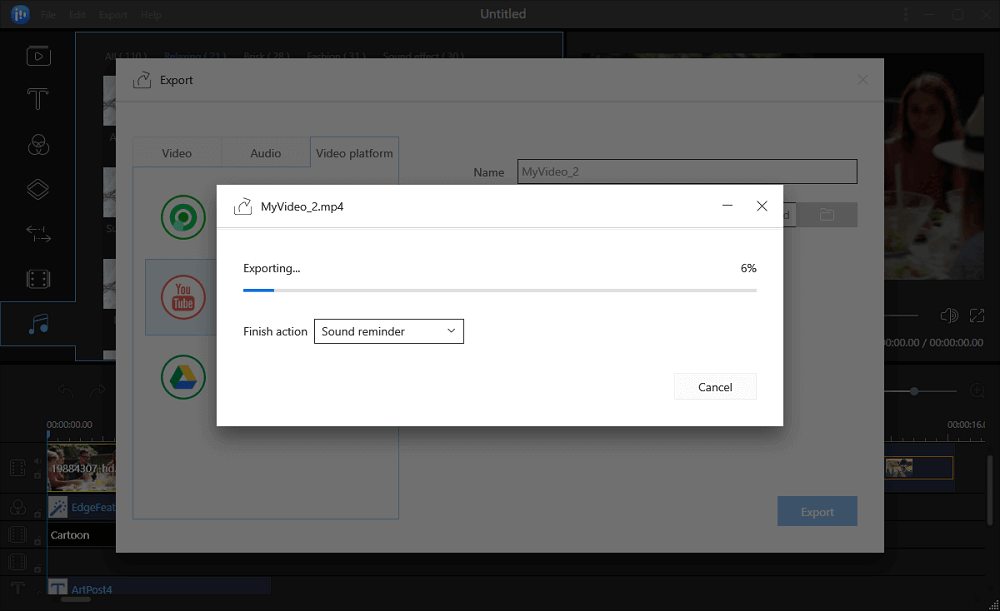Click the browse output folder icon
The height and width of the screenshot is (611, 1000).
pos(827,215)
